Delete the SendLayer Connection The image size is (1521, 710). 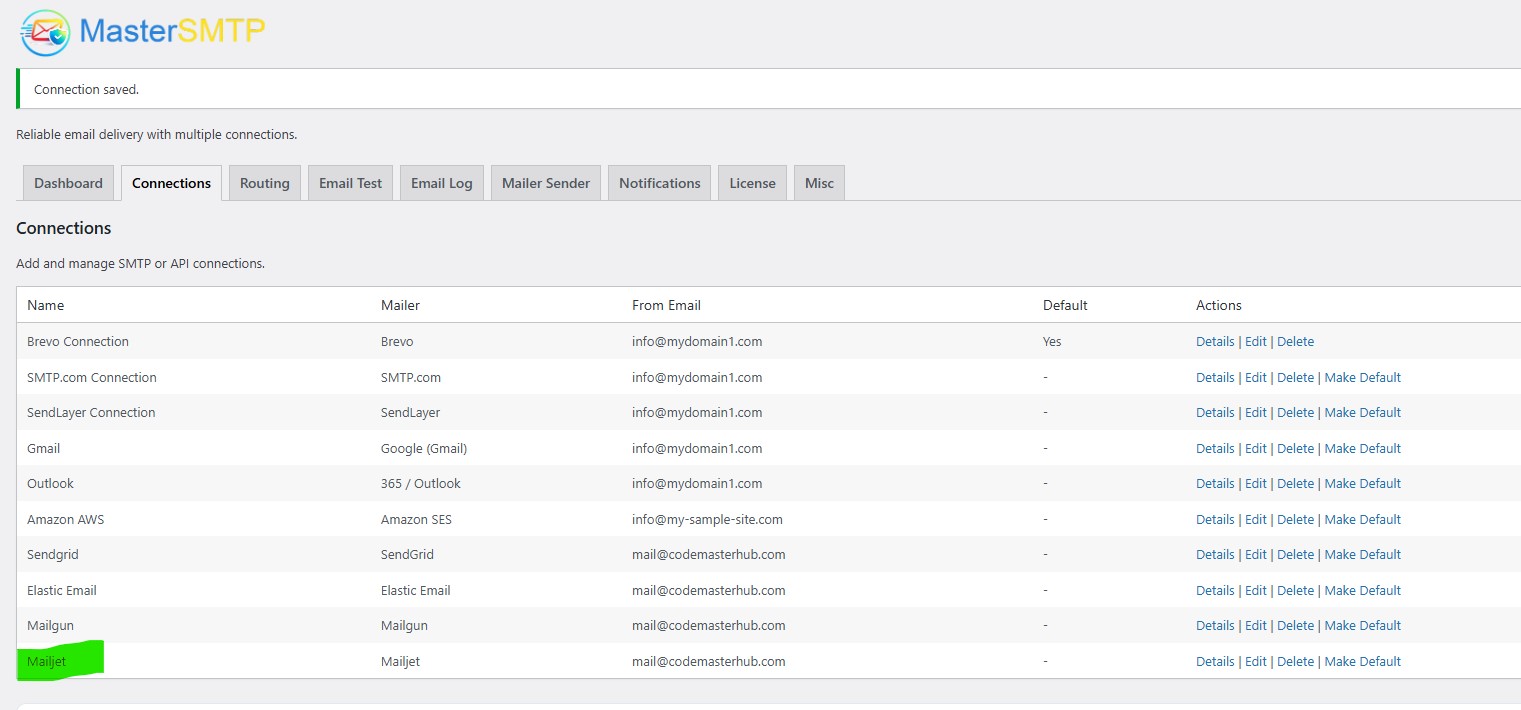tap(1295, 413)
